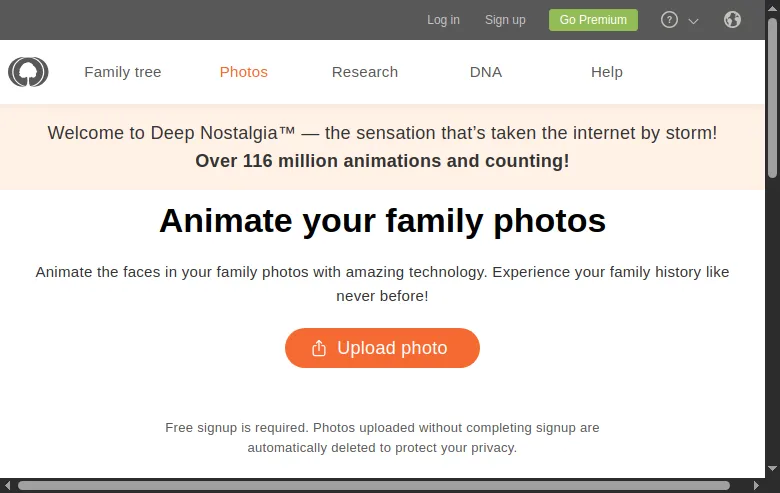780x493 pixels.
Task: Click the scroll left arrow
Action: point(7,486)
